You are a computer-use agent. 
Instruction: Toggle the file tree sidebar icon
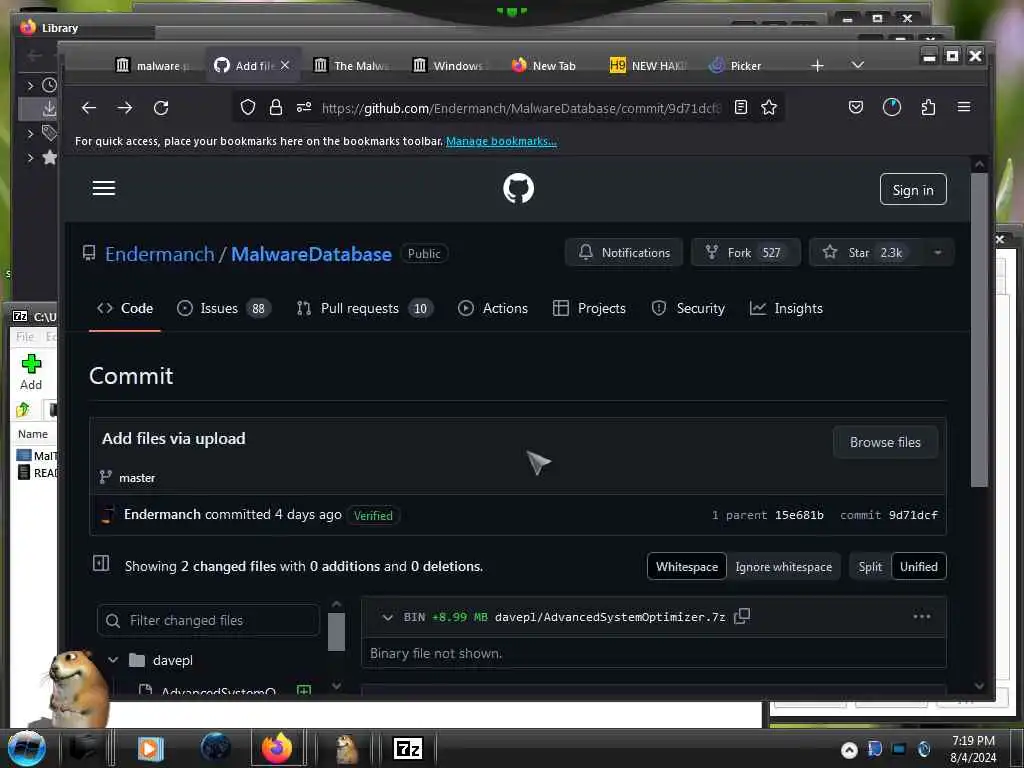(x=101, y=563)
